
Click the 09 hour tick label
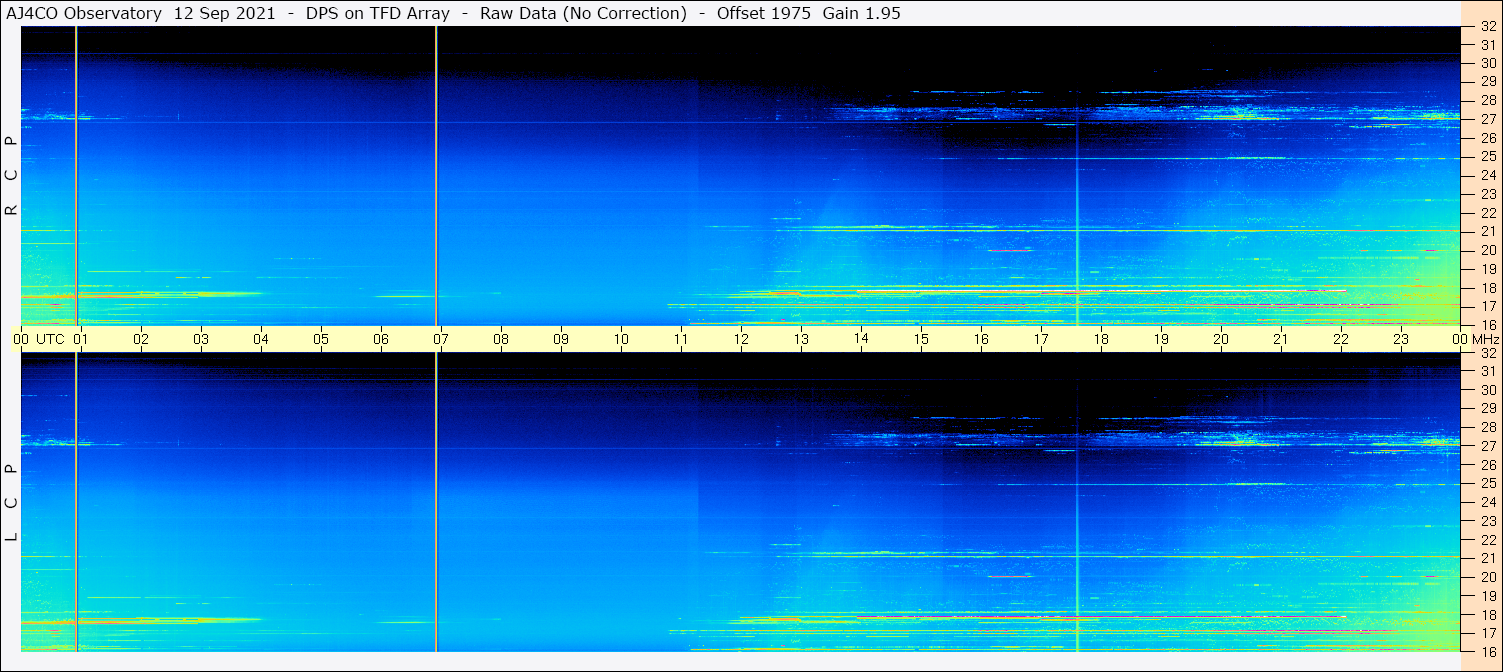pos(561,339)
